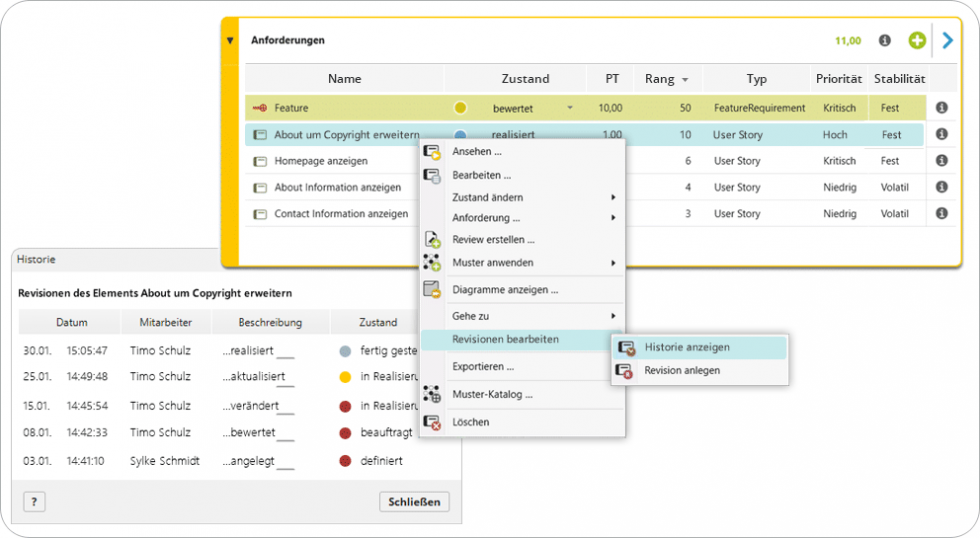The width and height of the screenshot is (980, 538).
Task: Click user story icon of Homepage anzeigen
Action: (259, 161)
